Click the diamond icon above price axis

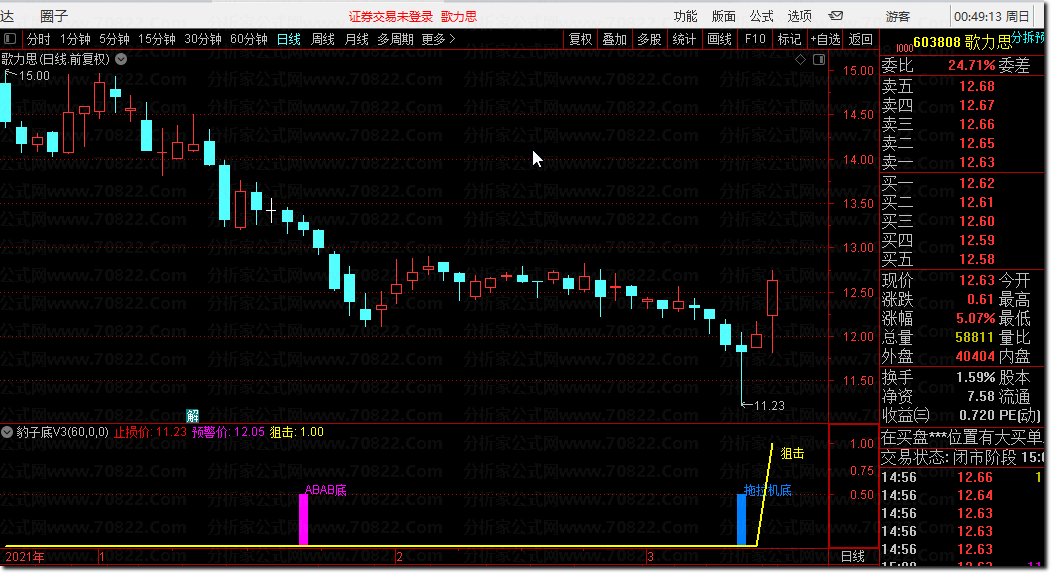[x=800, y=59]
